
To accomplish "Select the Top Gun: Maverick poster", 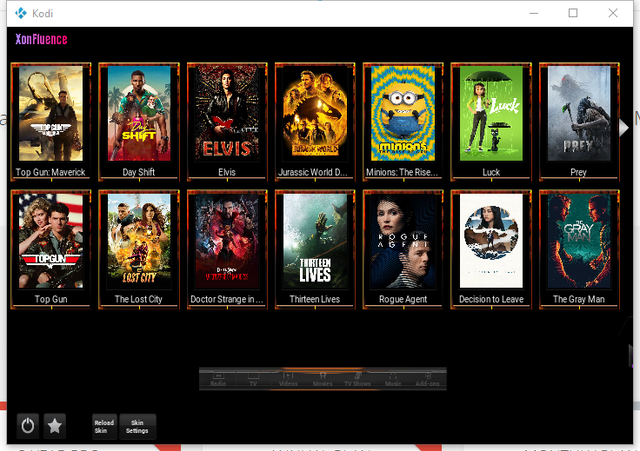I will (51, 121).
